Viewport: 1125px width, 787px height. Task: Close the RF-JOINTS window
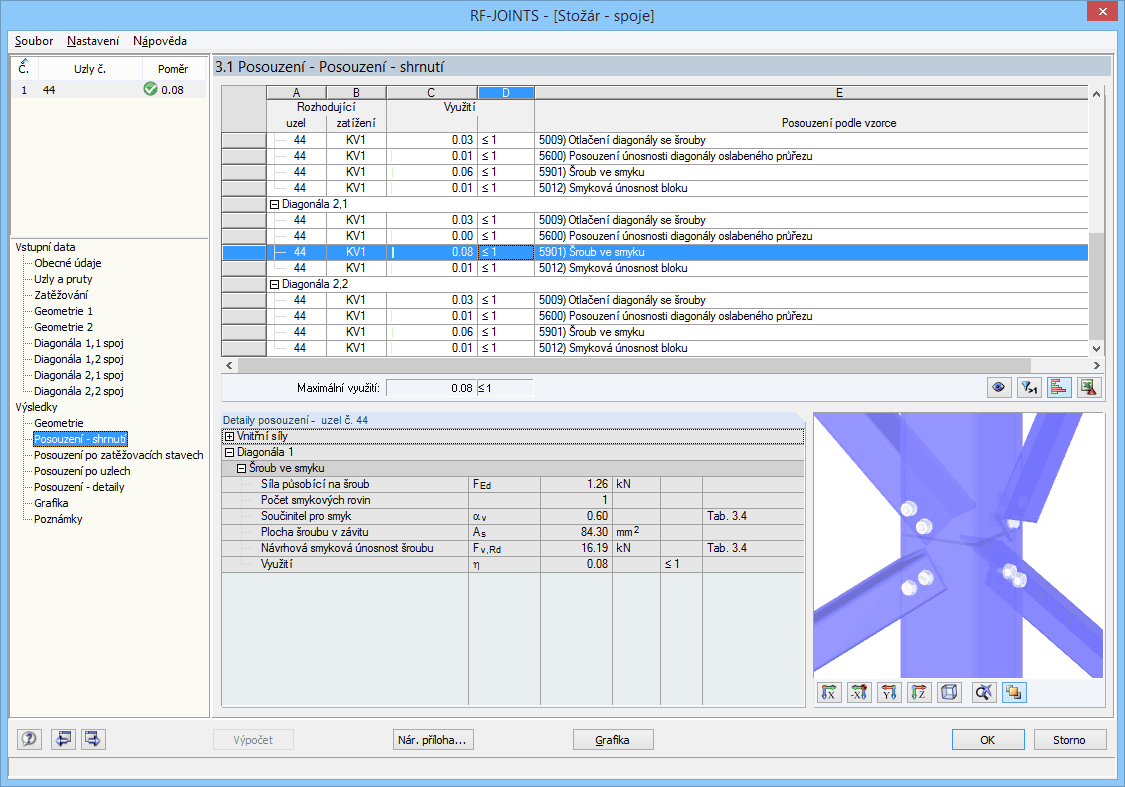[x=1102, y=12]
